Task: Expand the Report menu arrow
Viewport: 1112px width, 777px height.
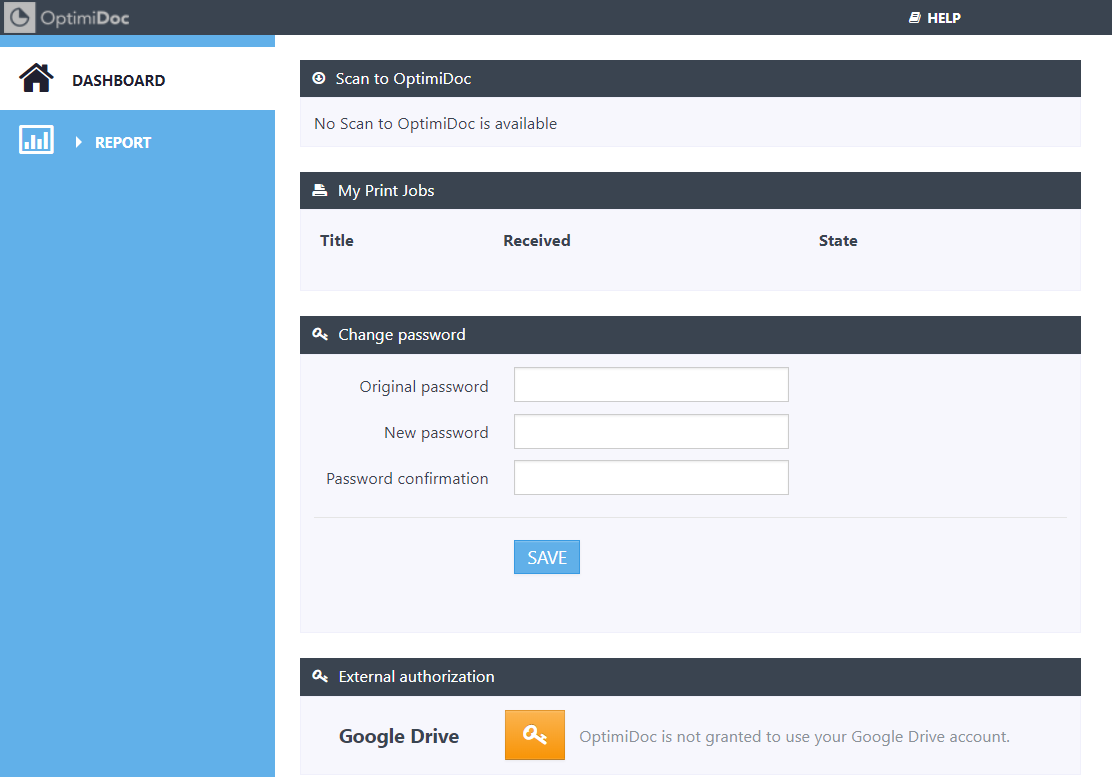Action: point(78,143)
